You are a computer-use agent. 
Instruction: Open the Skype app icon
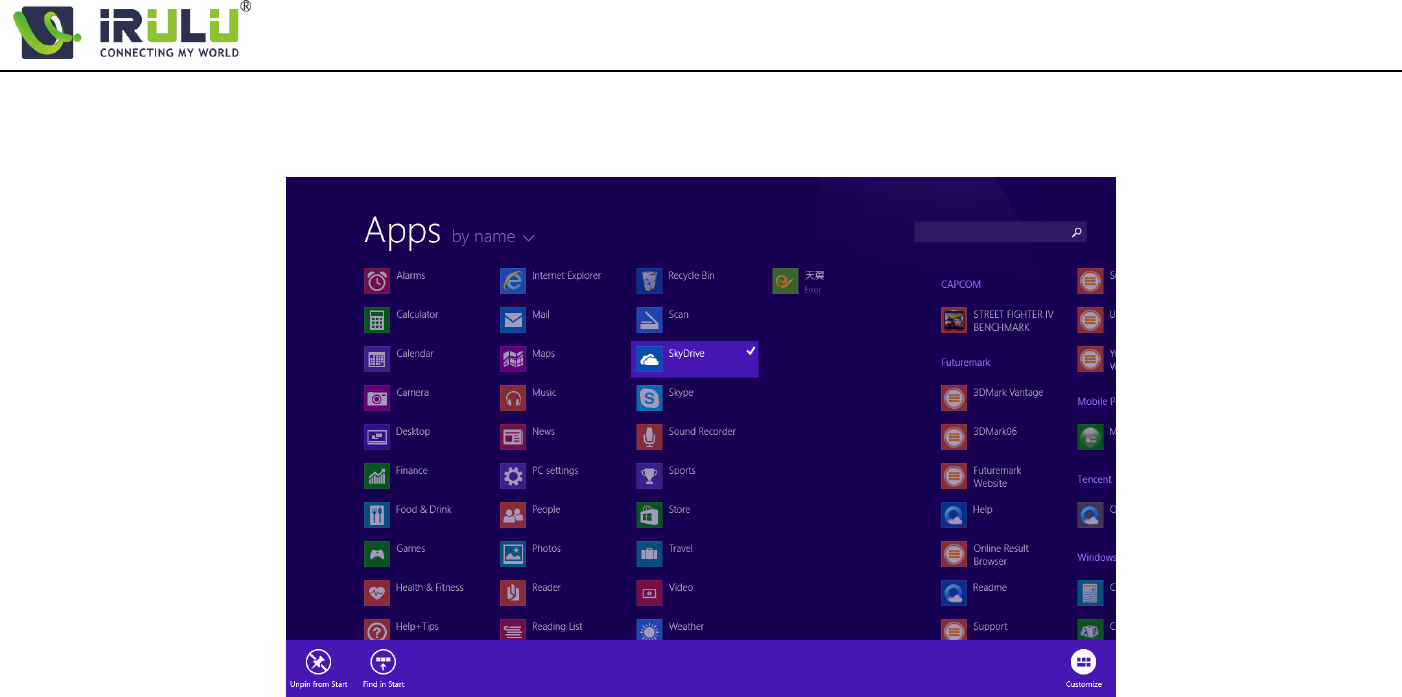(649, 398)
